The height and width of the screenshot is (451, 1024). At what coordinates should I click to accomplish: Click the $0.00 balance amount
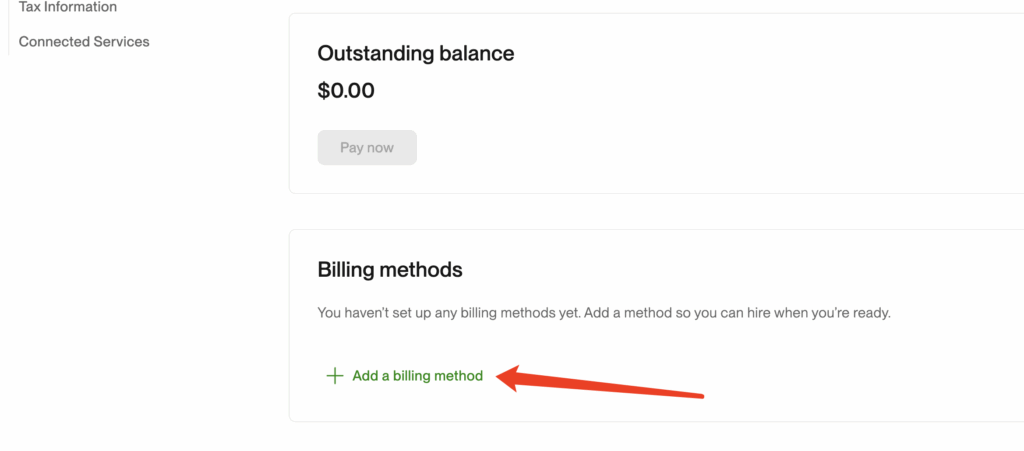346,91
